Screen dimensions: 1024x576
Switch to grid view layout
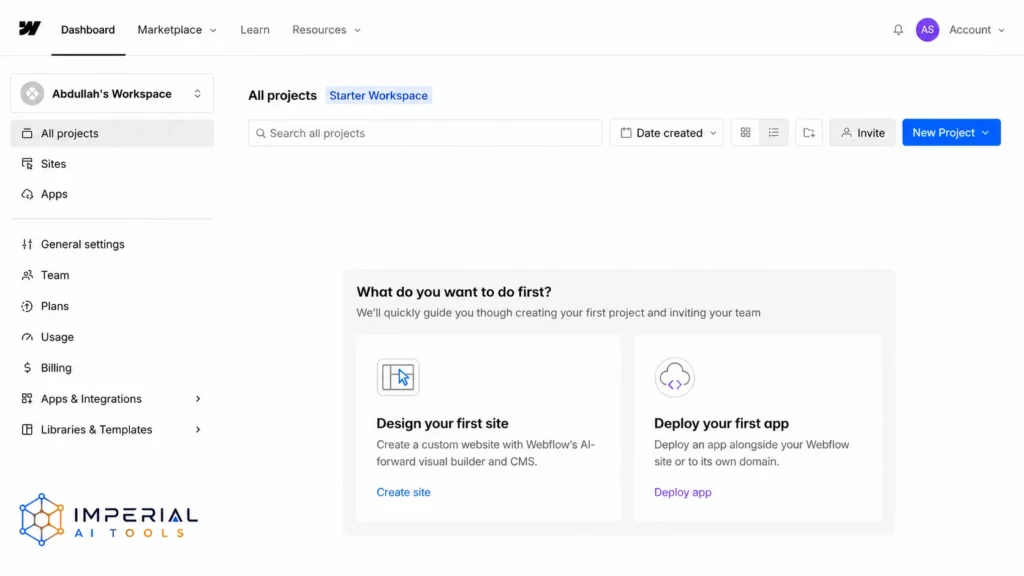(x=745, y=133)
